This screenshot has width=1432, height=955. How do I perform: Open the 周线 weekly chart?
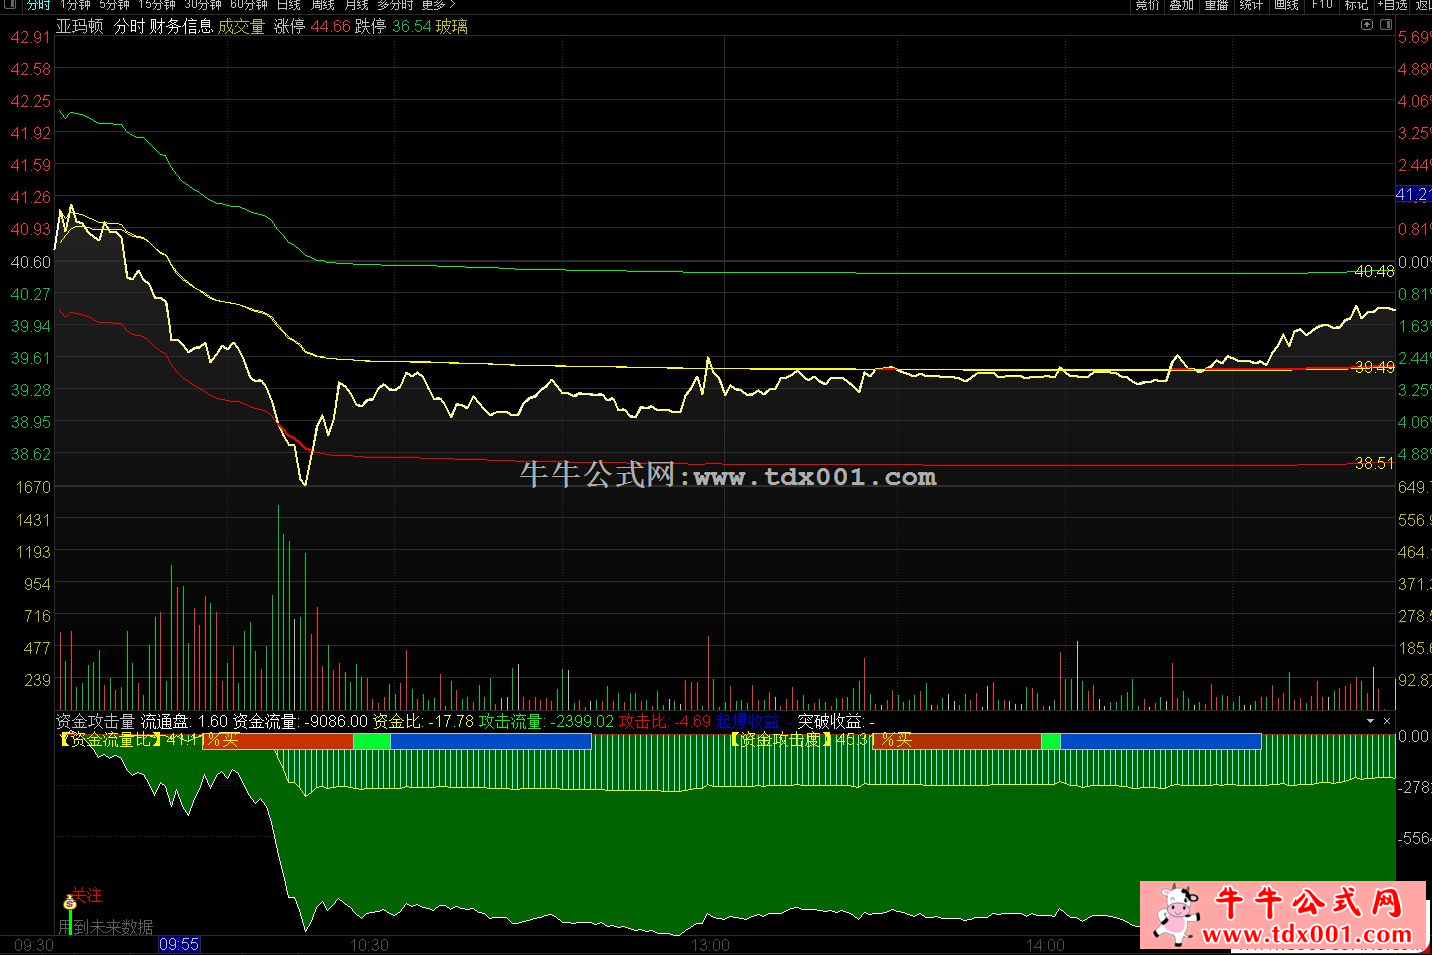[x=323, y=5]
